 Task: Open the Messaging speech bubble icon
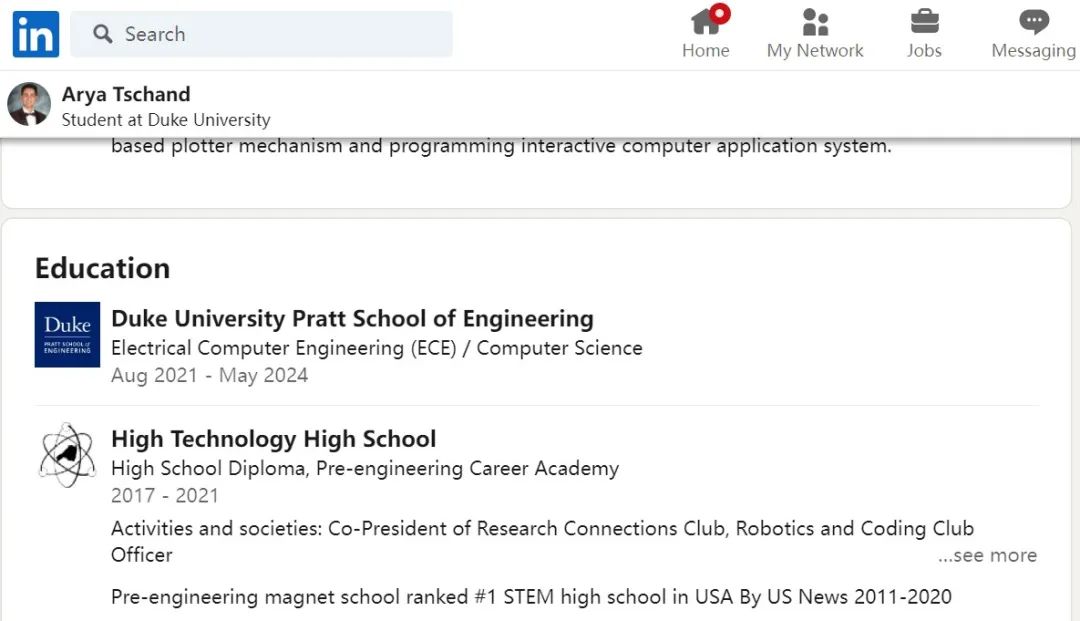1033,21
